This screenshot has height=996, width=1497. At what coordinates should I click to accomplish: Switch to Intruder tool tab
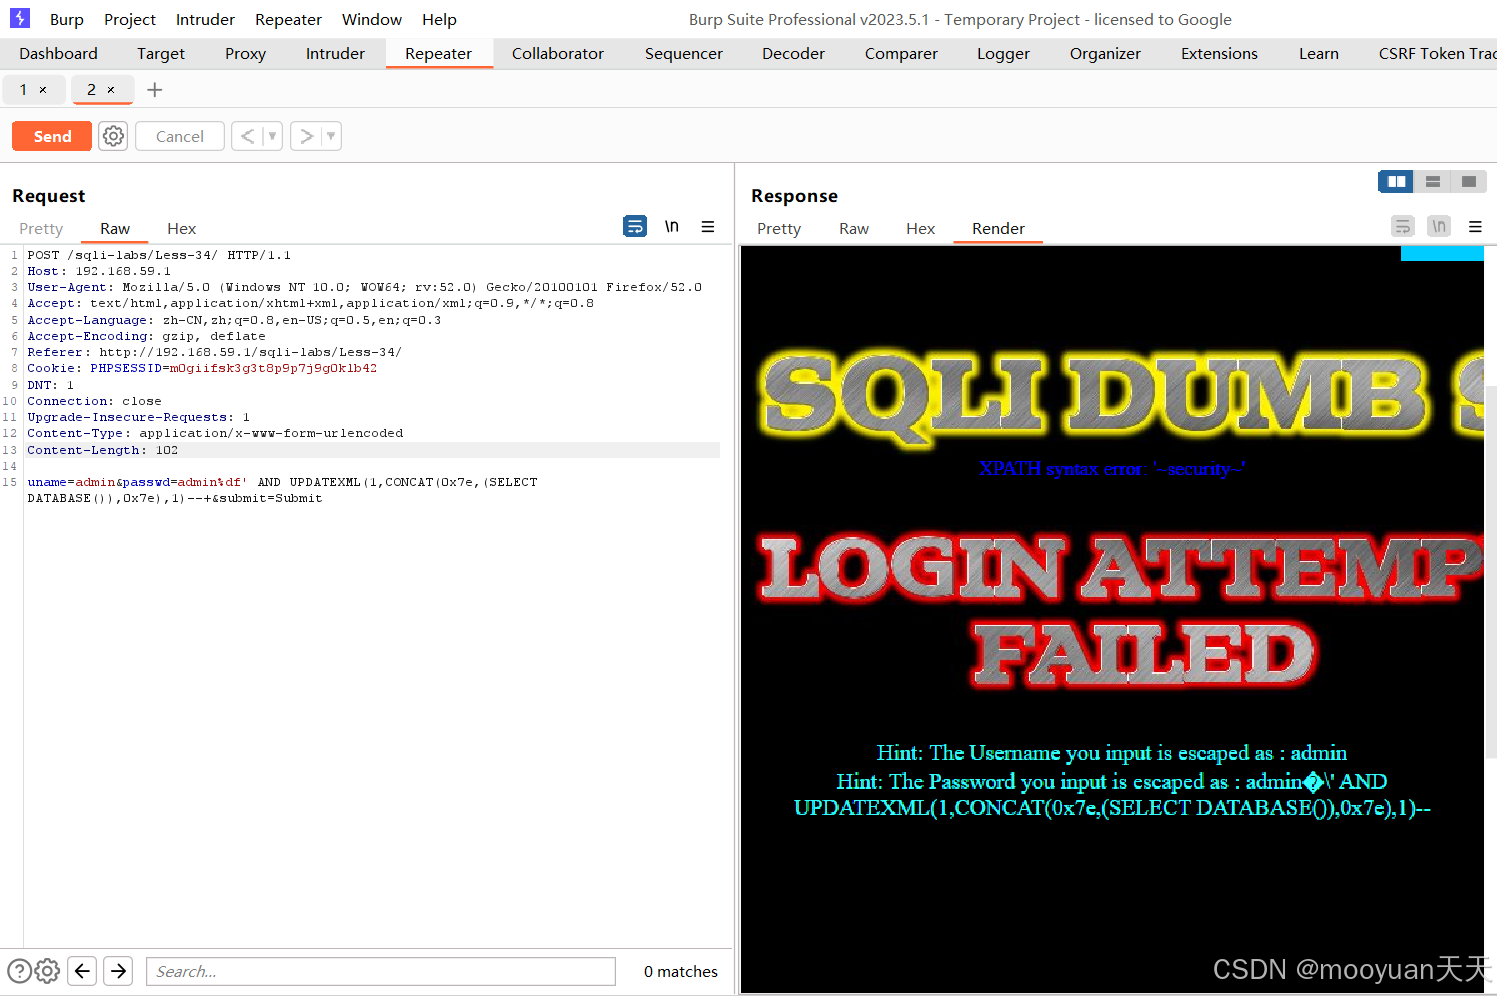click(x=335, y=54)
